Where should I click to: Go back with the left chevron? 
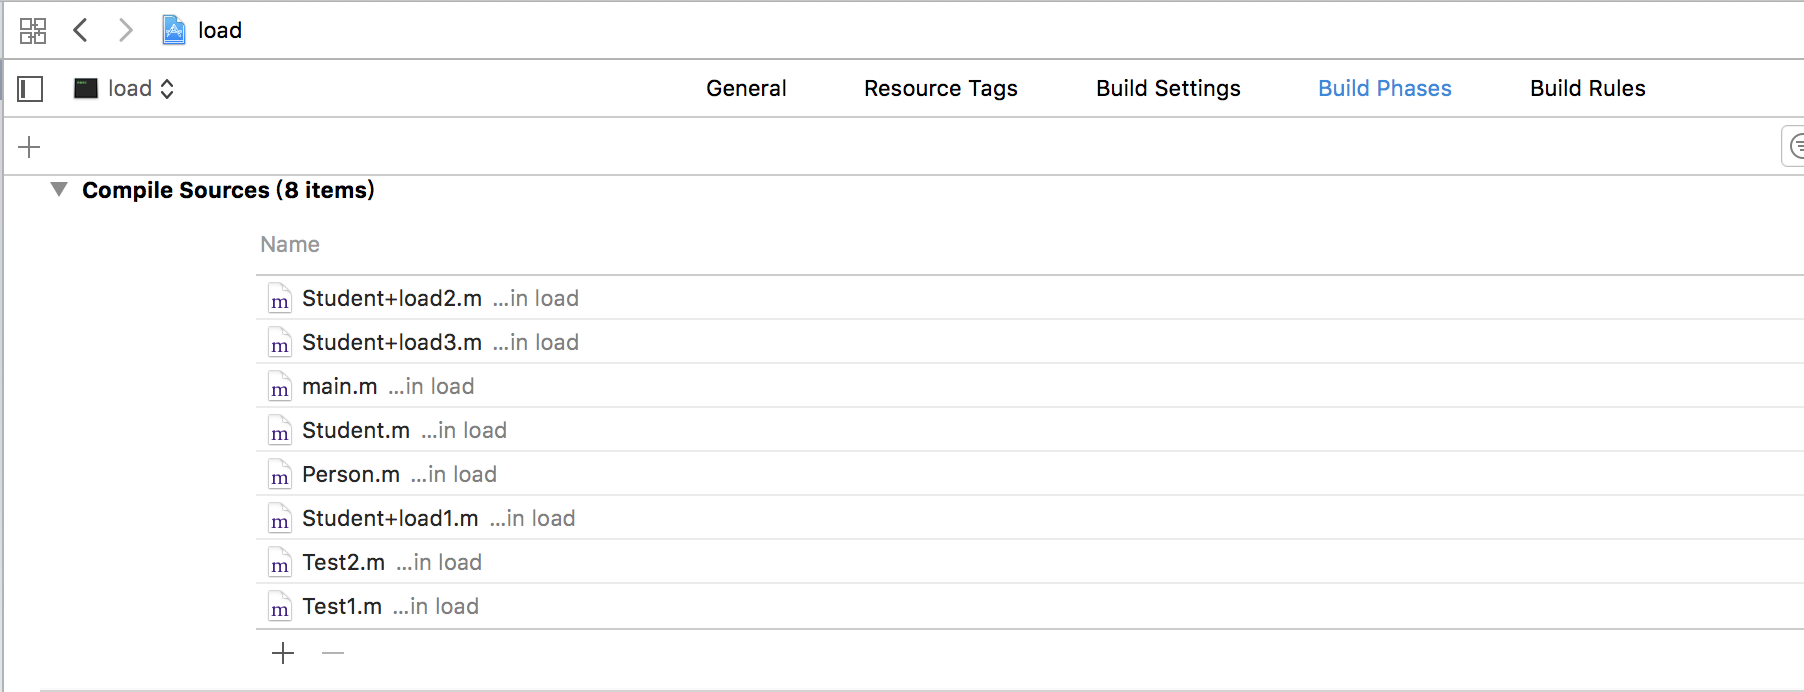click(81, 30)
